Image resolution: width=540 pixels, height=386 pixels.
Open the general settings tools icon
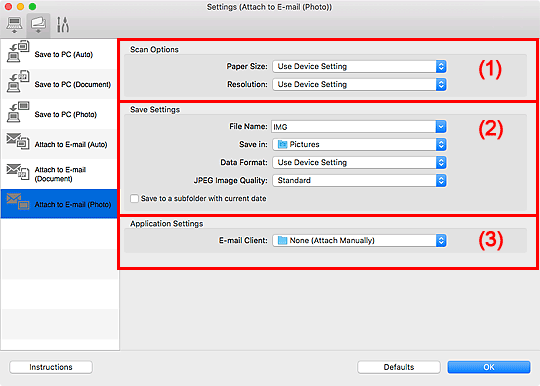click(63, 25)
